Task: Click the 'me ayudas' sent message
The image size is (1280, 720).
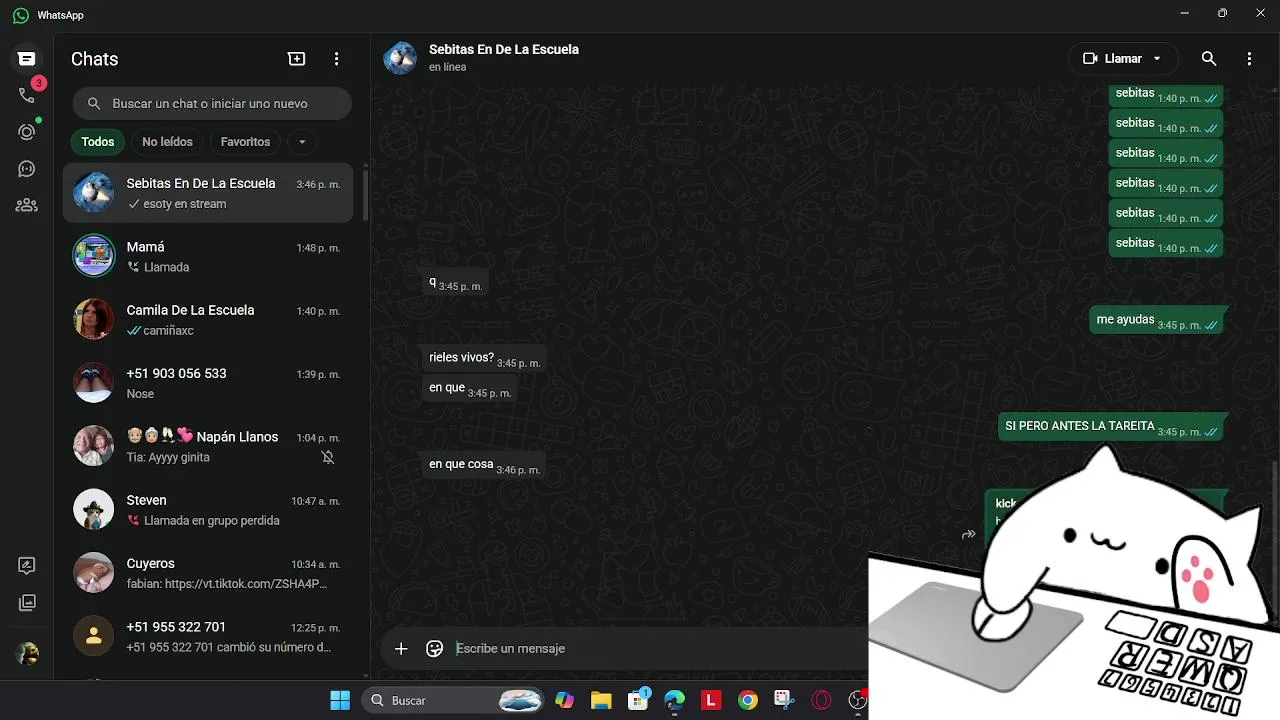Action: tap(1156, 320)
